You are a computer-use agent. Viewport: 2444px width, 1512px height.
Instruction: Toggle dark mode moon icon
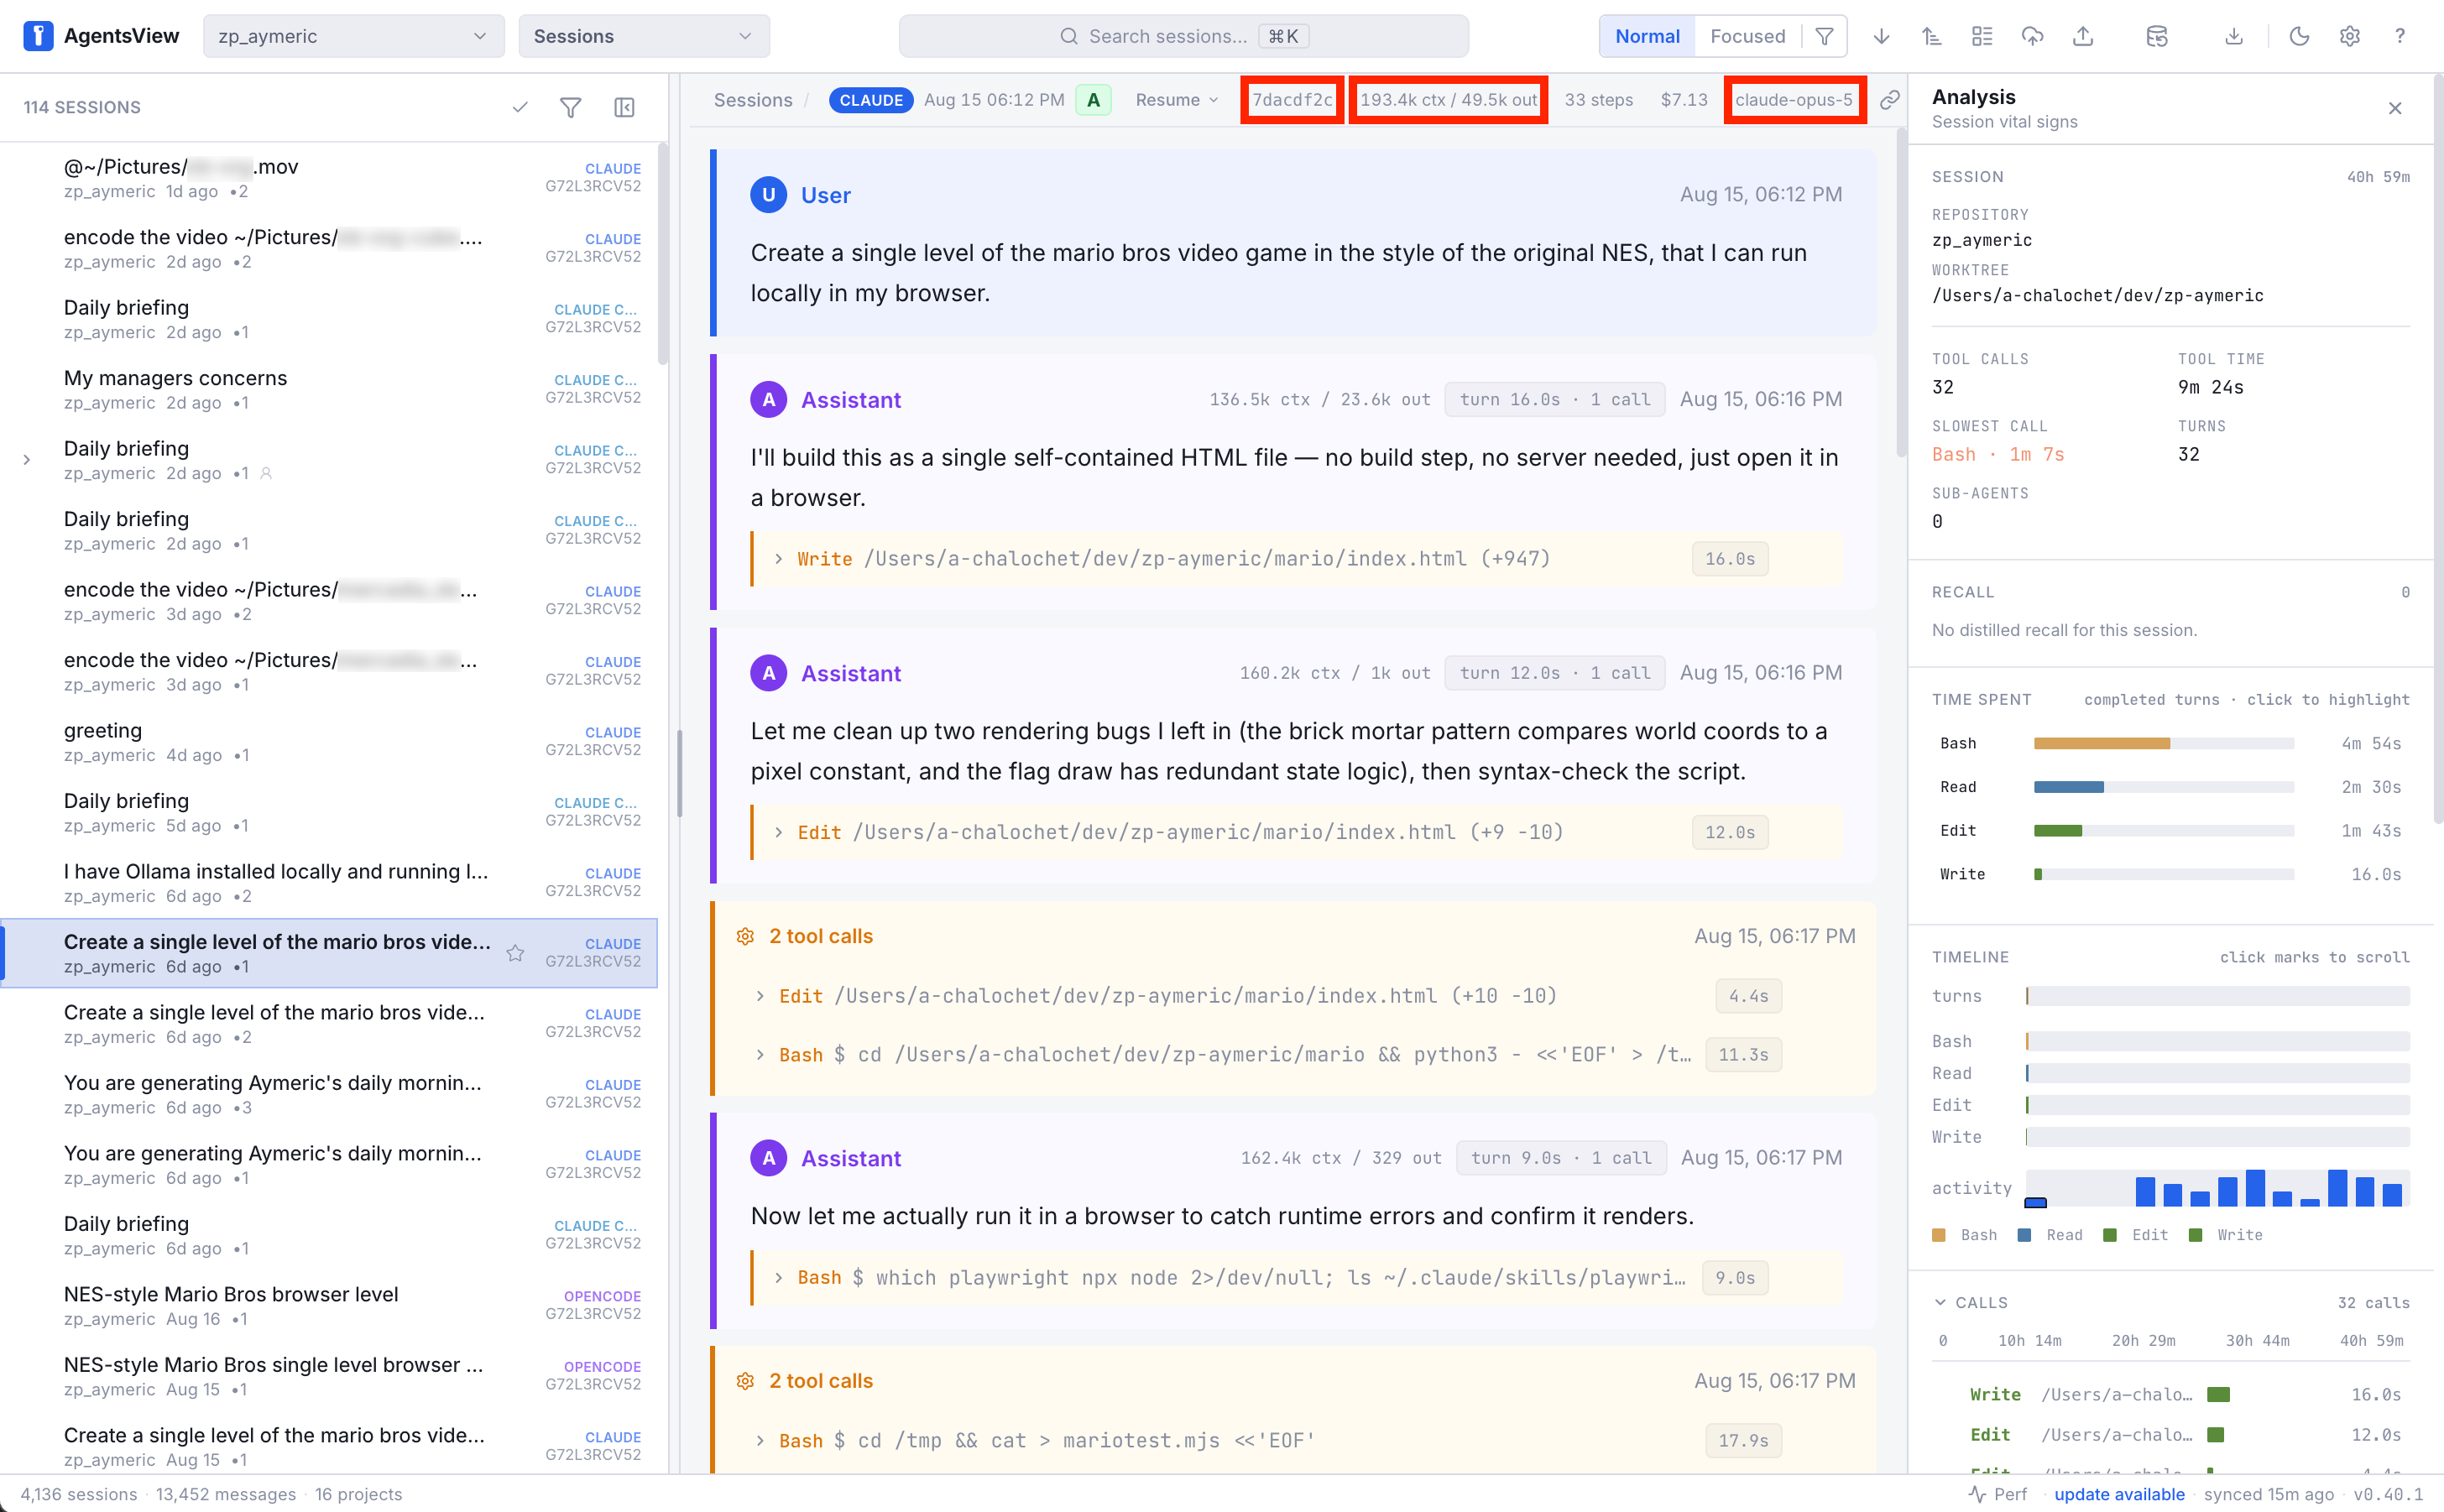(2299, 36)
